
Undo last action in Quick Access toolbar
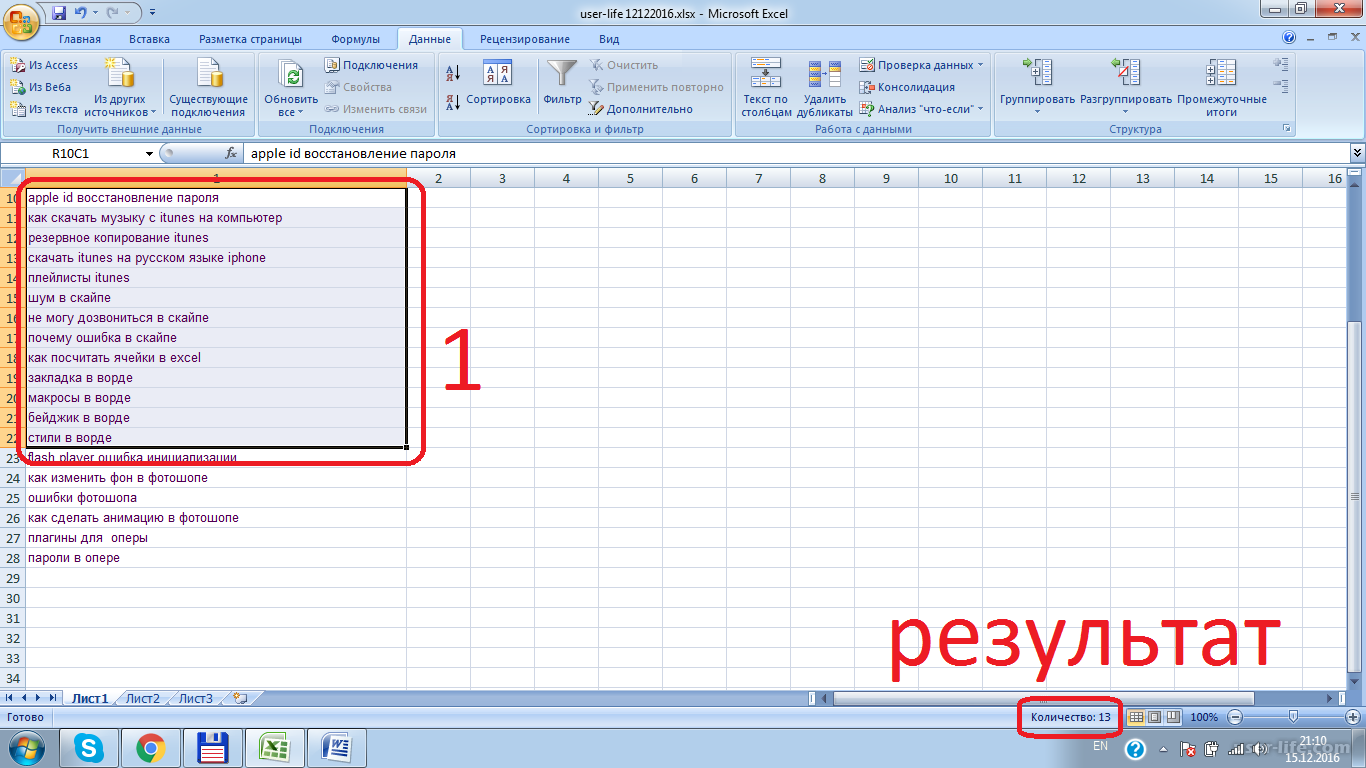[x=81, y=13]
